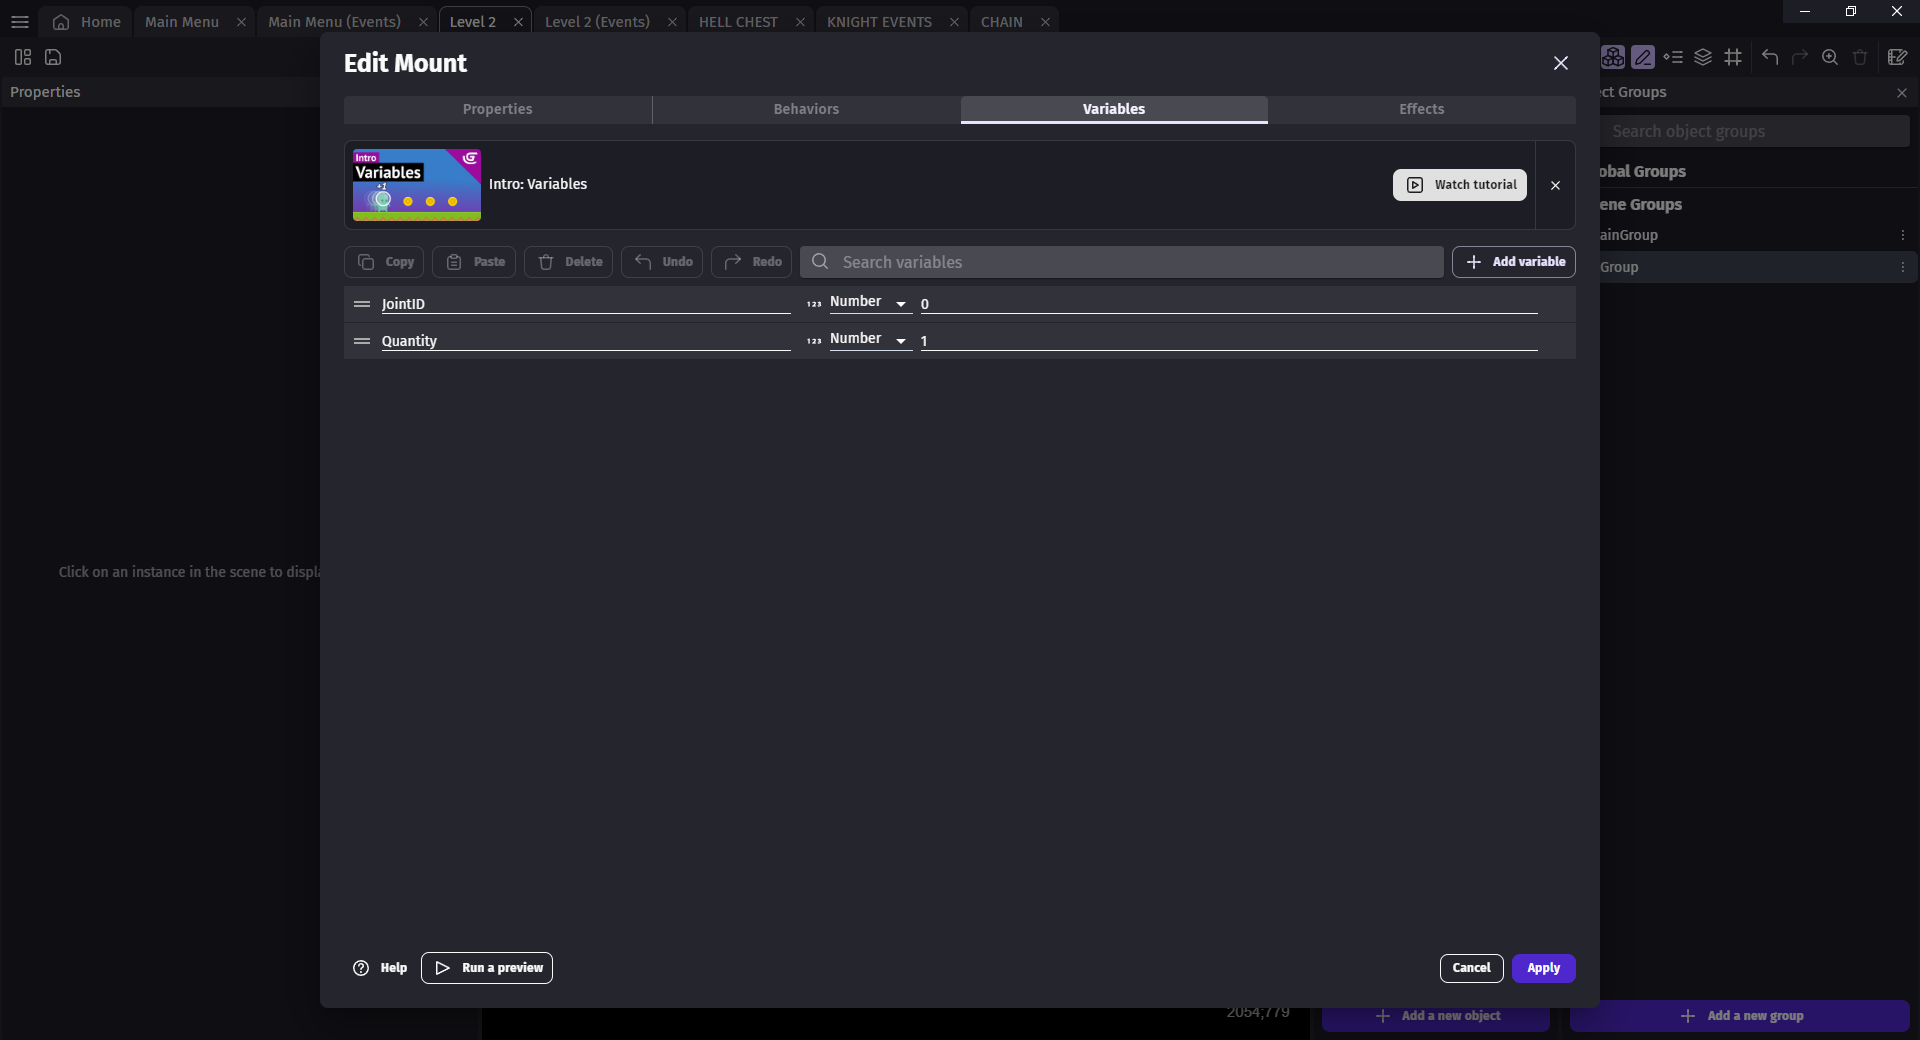Open the Quantity type dropdown

[870, 339]
